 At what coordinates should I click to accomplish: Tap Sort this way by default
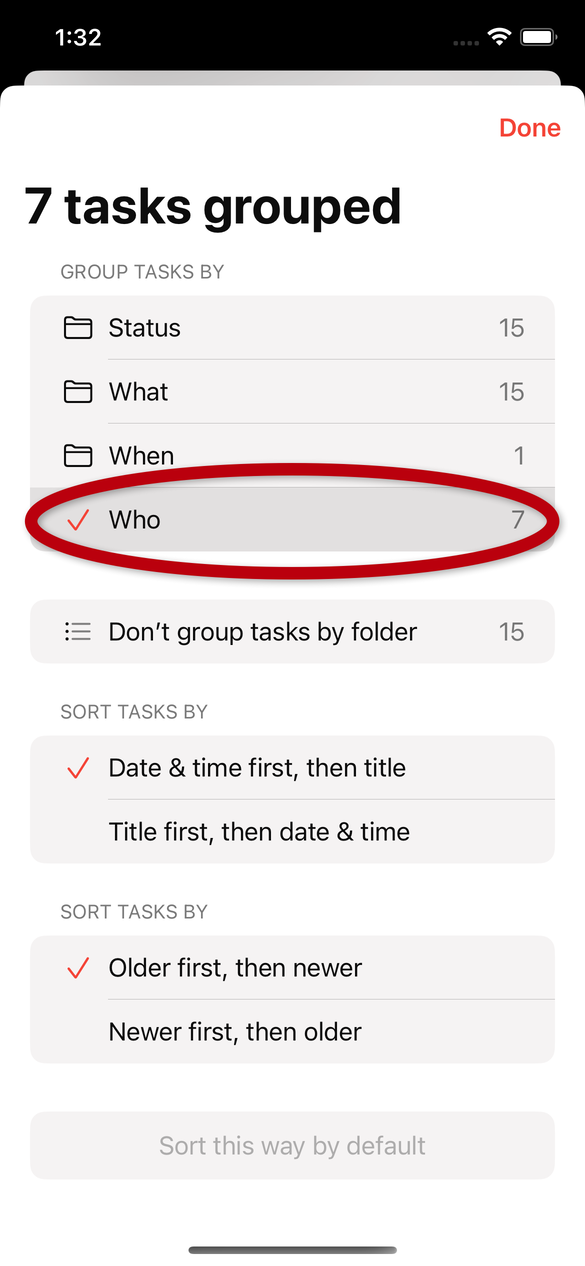[292, 1146]
